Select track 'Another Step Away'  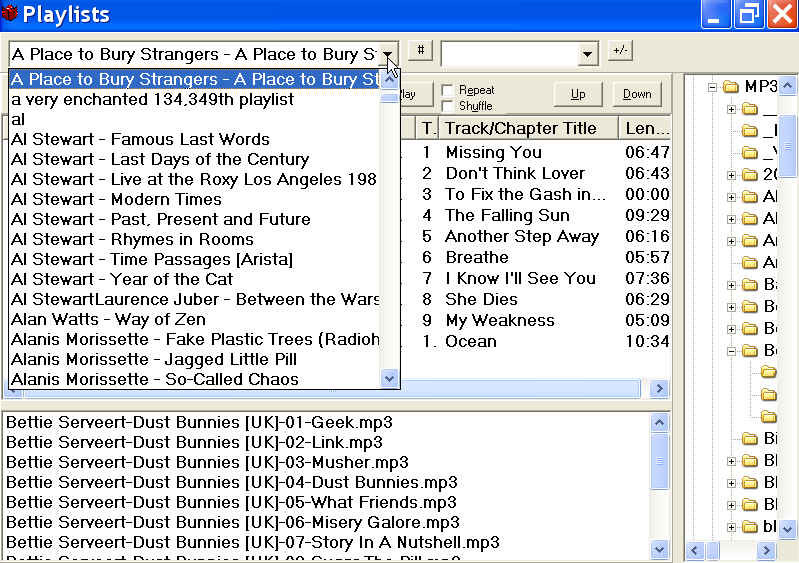(x=522, y=236)
